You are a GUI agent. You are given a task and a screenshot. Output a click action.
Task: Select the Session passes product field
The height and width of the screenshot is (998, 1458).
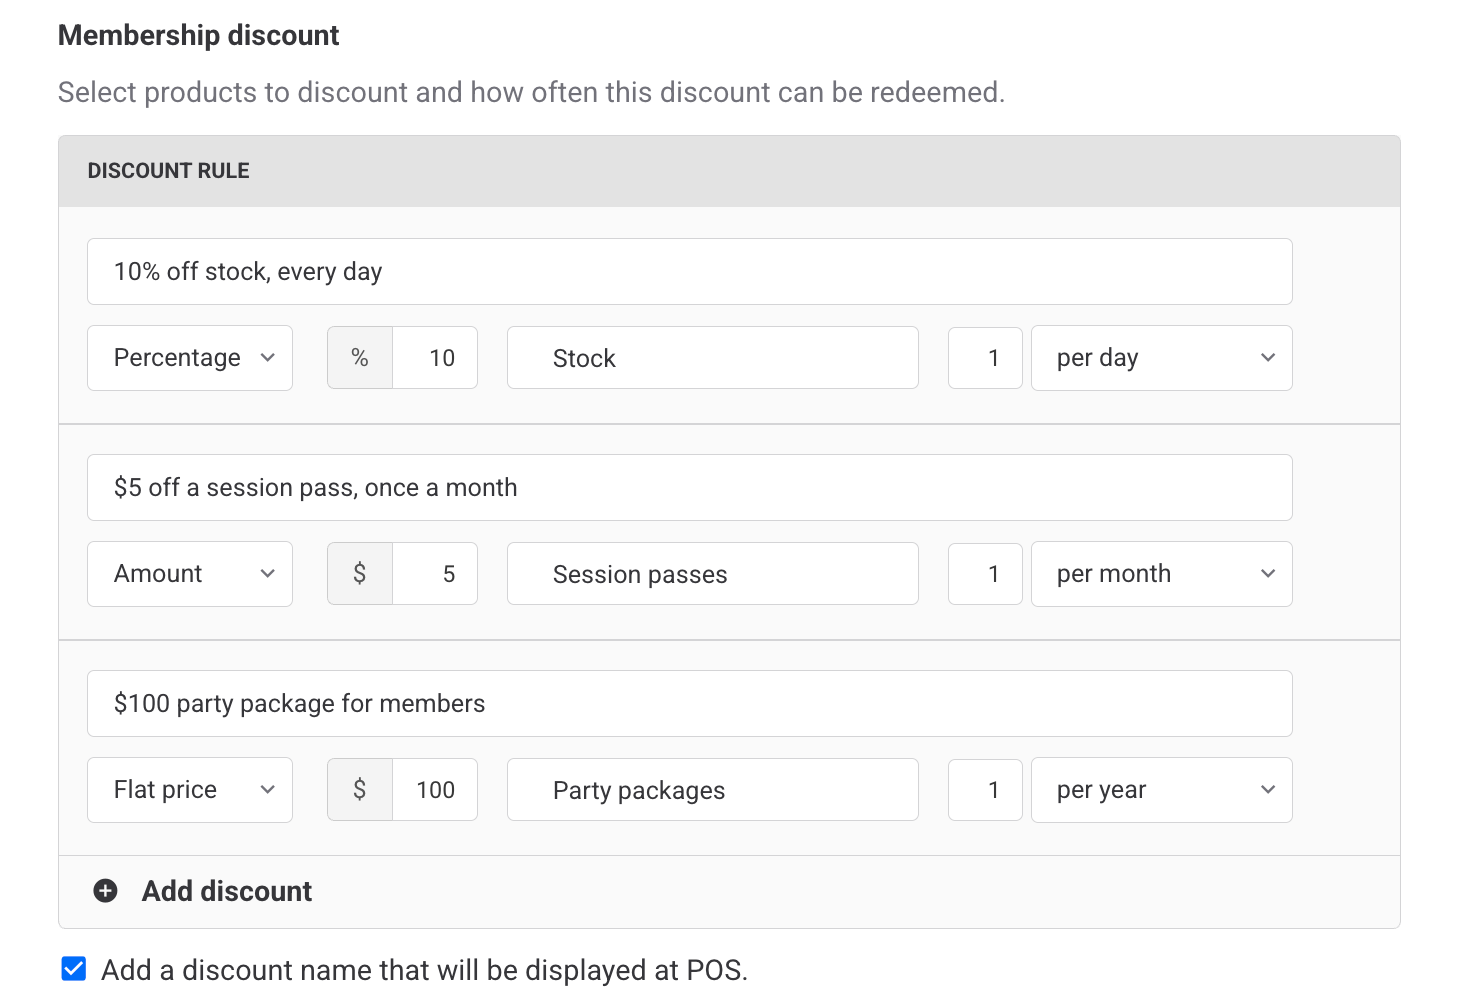coord(712,574)
